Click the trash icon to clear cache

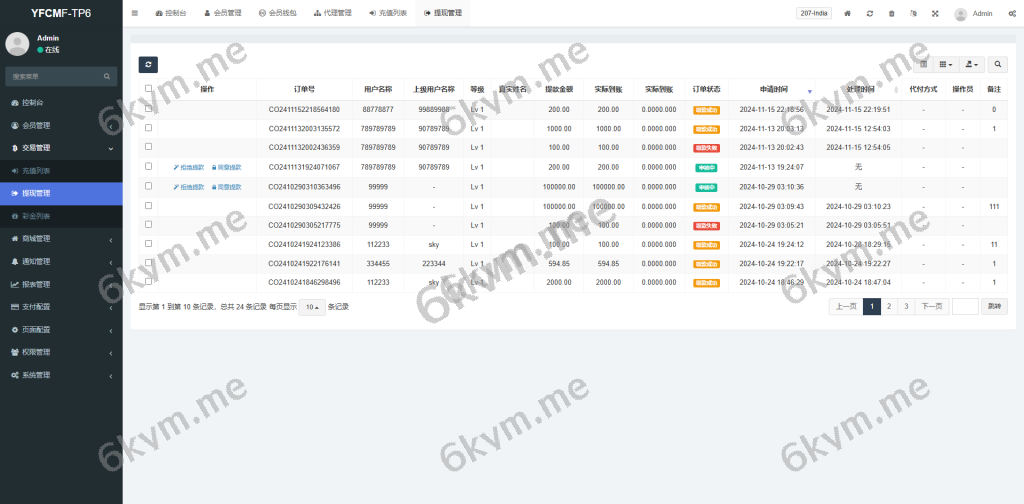tap(892, 13)
